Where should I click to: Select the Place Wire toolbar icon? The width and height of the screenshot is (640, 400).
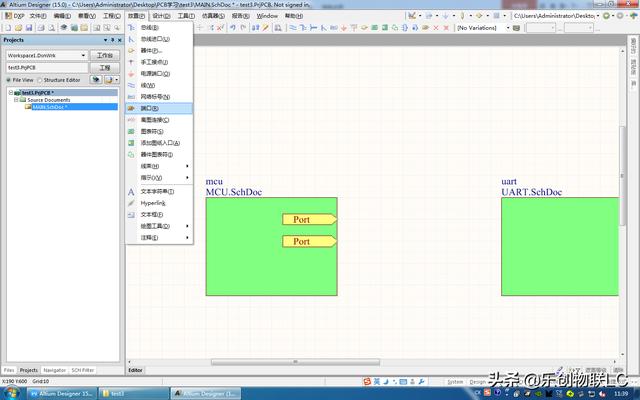click(x=293, y=28)
